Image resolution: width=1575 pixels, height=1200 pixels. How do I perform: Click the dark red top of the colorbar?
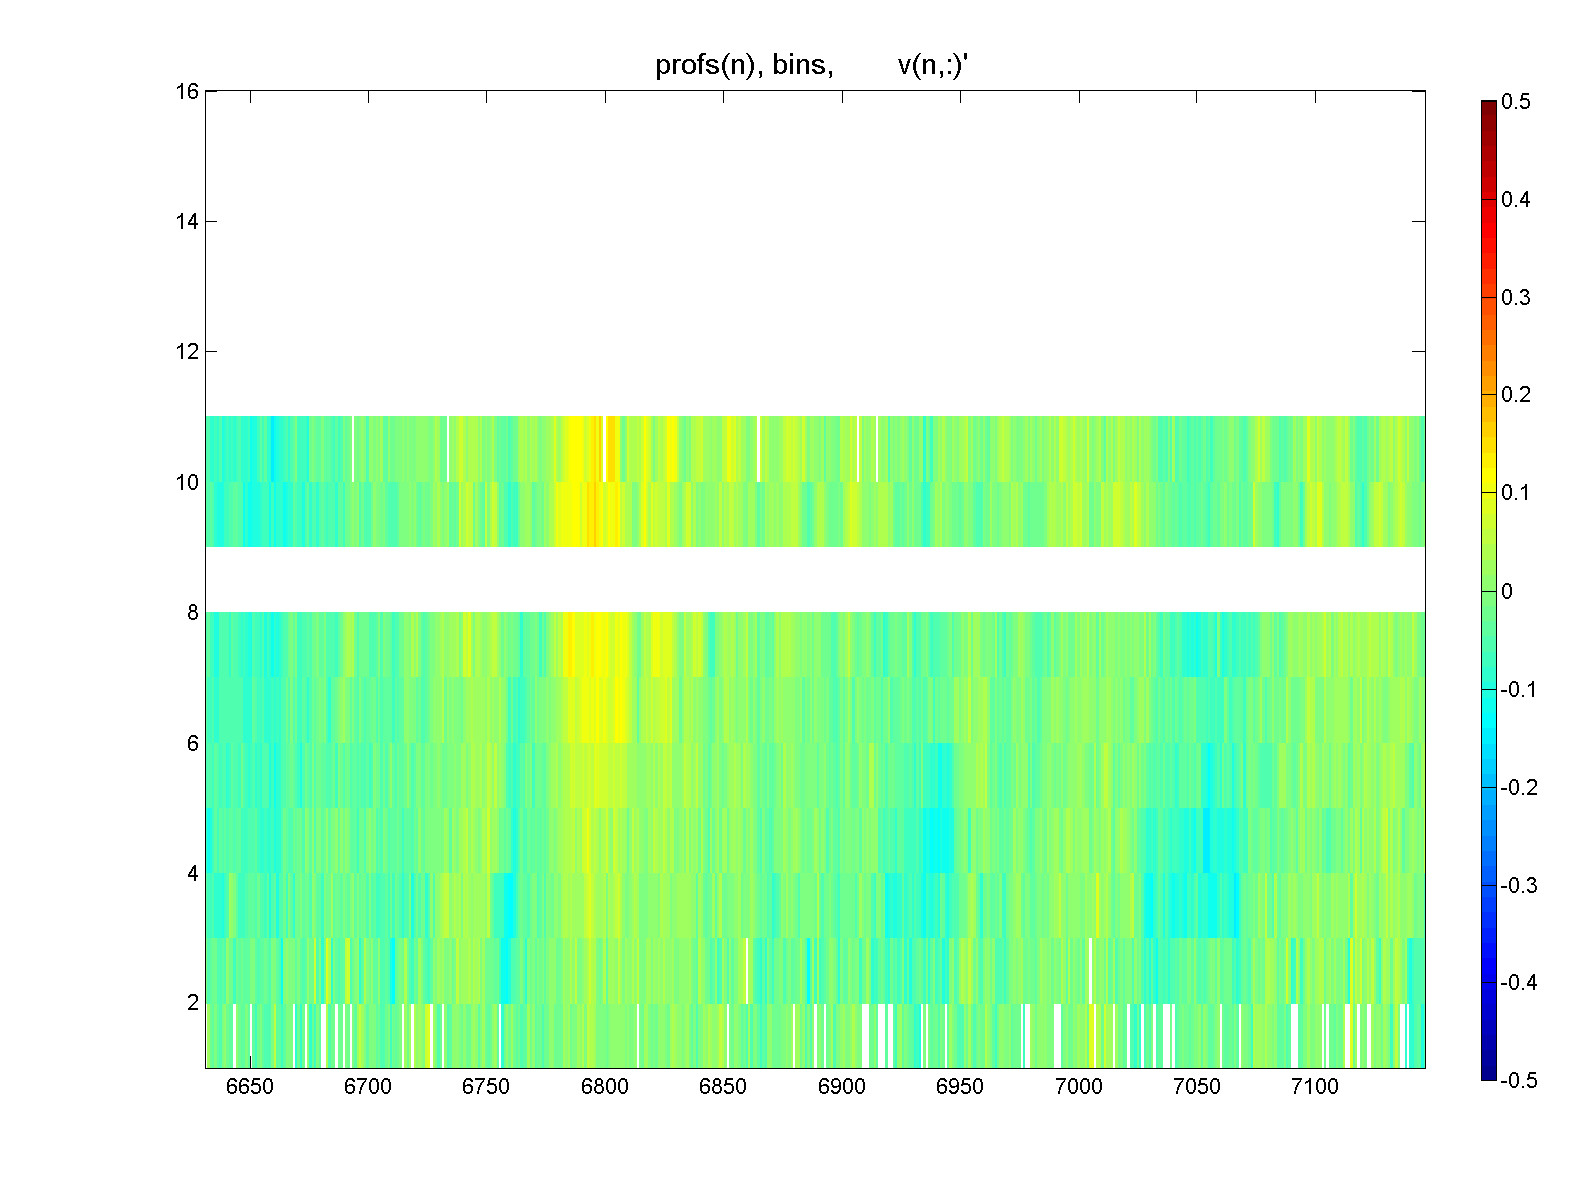[1489, 108]
